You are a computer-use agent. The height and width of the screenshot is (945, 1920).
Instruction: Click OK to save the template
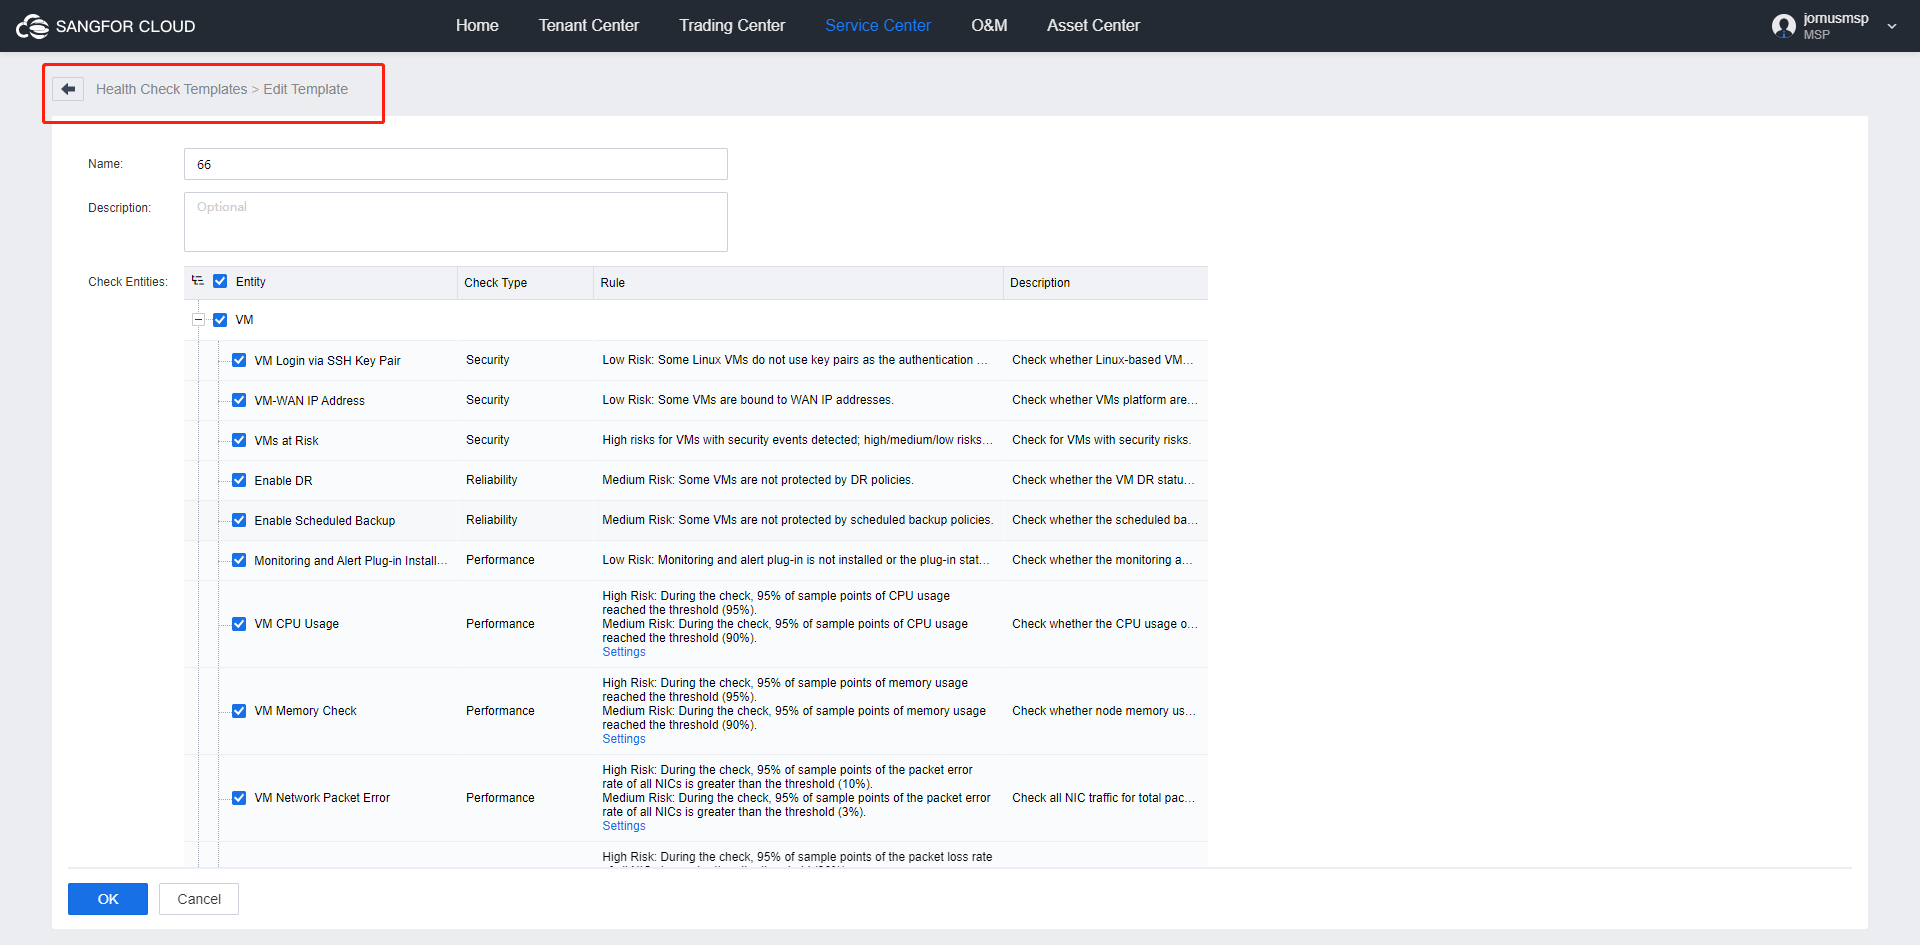[108, 899]
